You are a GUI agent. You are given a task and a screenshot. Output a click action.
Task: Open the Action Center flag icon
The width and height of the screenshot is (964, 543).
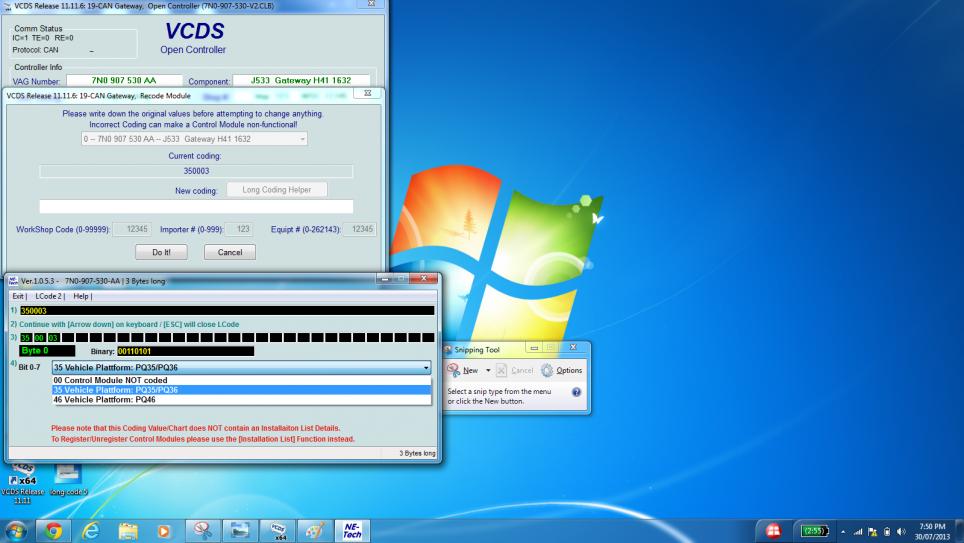tap(872, 531)
